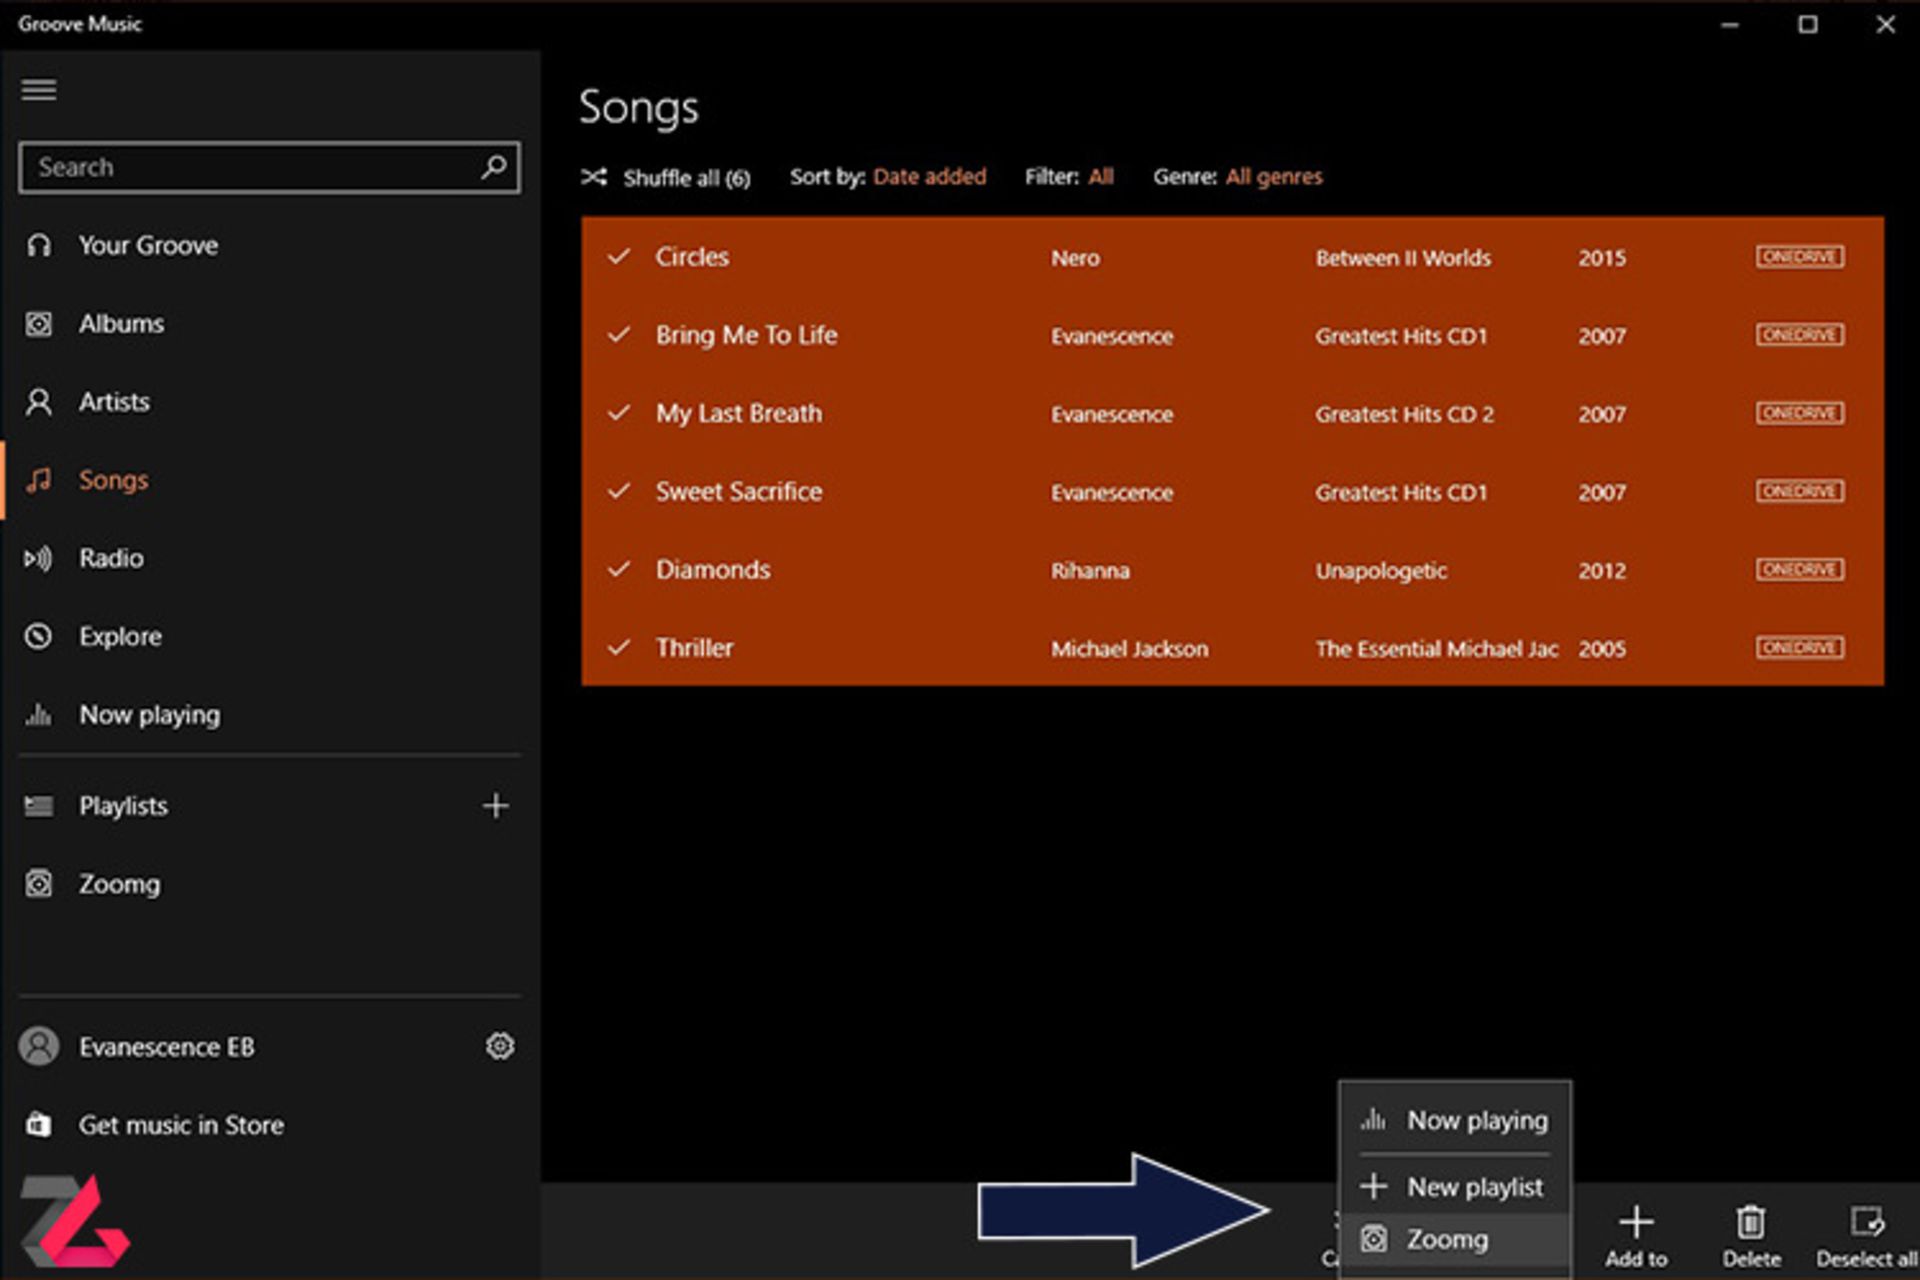Click the Playlists list icon

(x=39, y=806)
